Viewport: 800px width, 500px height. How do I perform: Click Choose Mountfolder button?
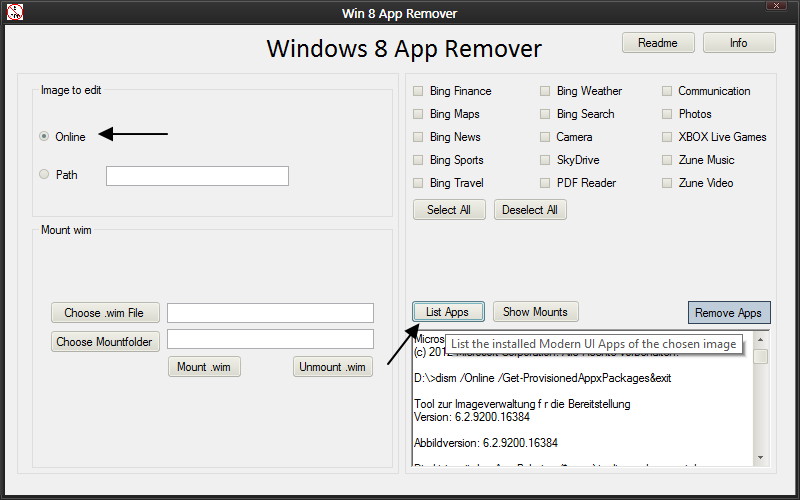click(x=105, y=342)
